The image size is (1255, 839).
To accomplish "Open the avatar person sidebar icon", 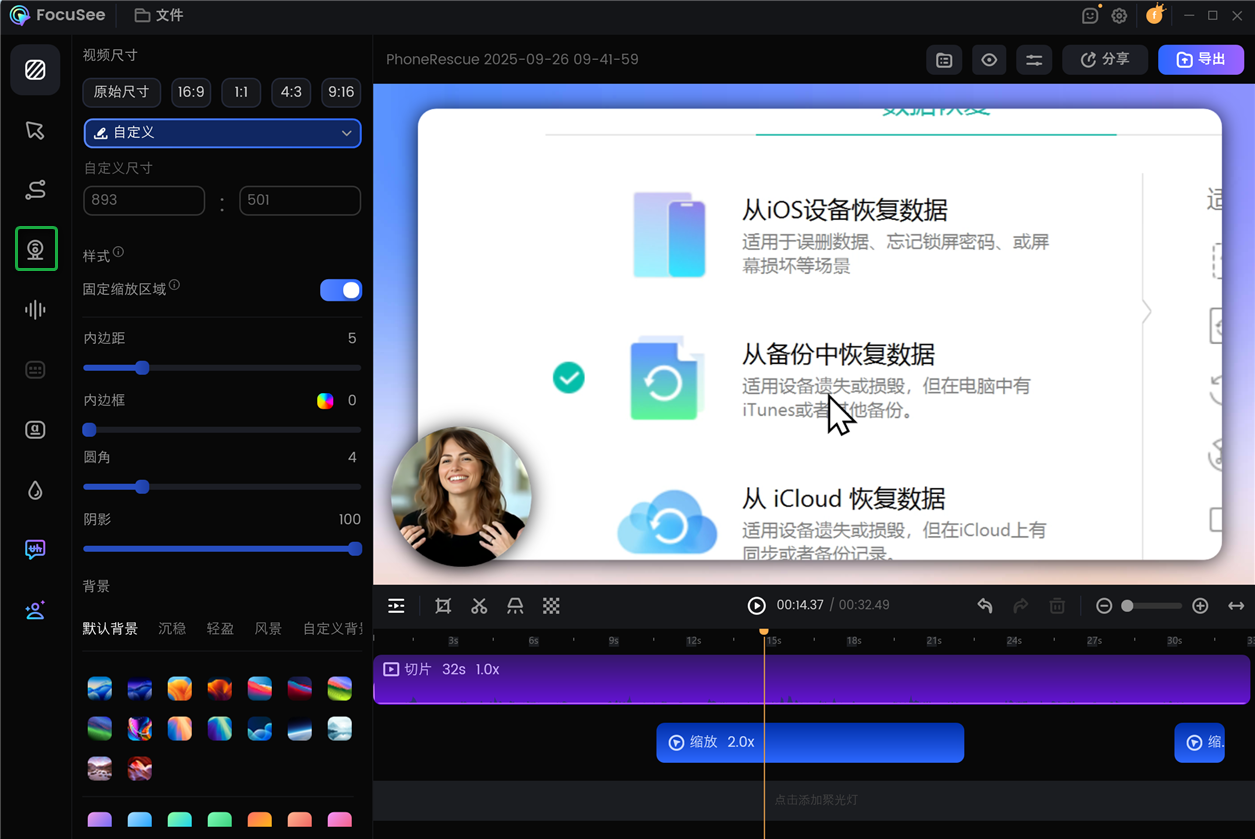I will [35, 610].
